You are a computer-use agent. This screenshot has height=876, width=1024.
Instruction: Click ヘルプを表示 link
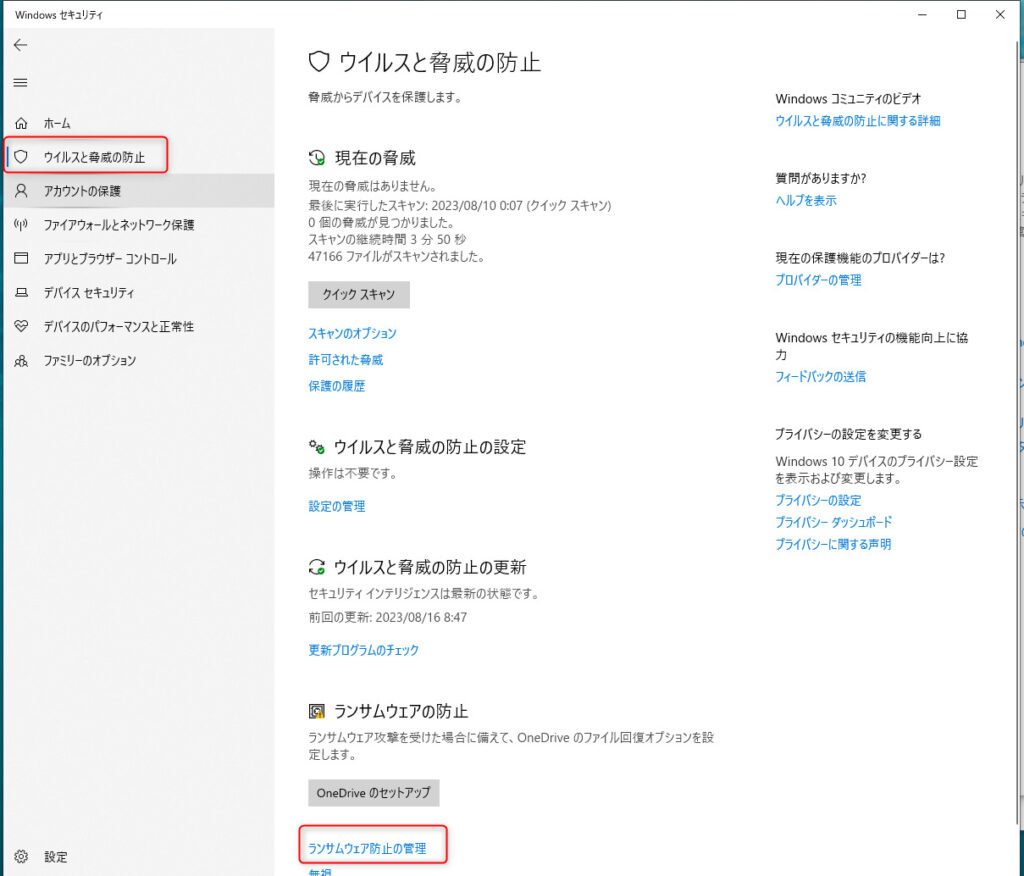(806, 201)
